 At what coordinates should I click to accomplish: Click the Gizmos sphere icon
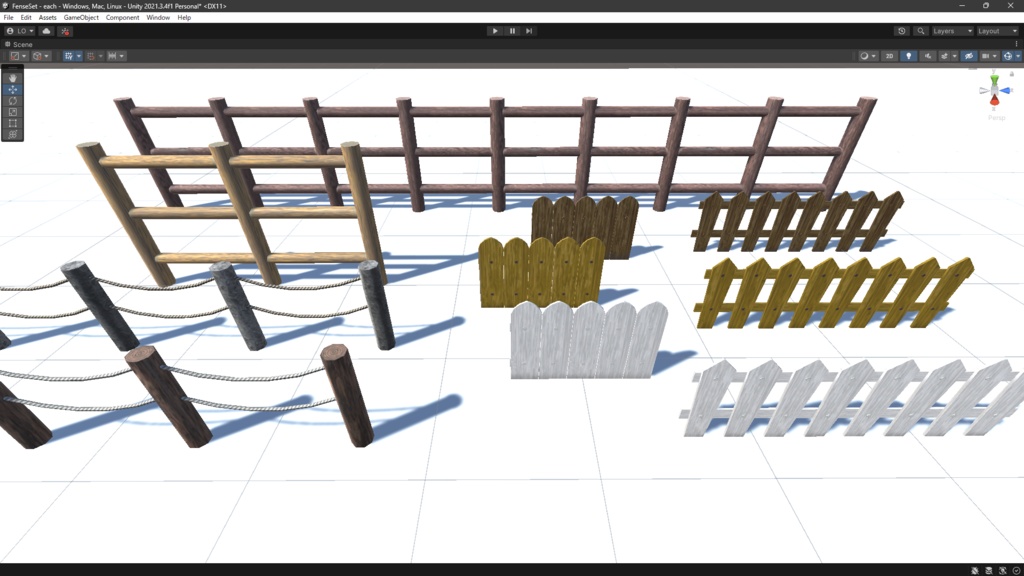(x=1008, y=56)
